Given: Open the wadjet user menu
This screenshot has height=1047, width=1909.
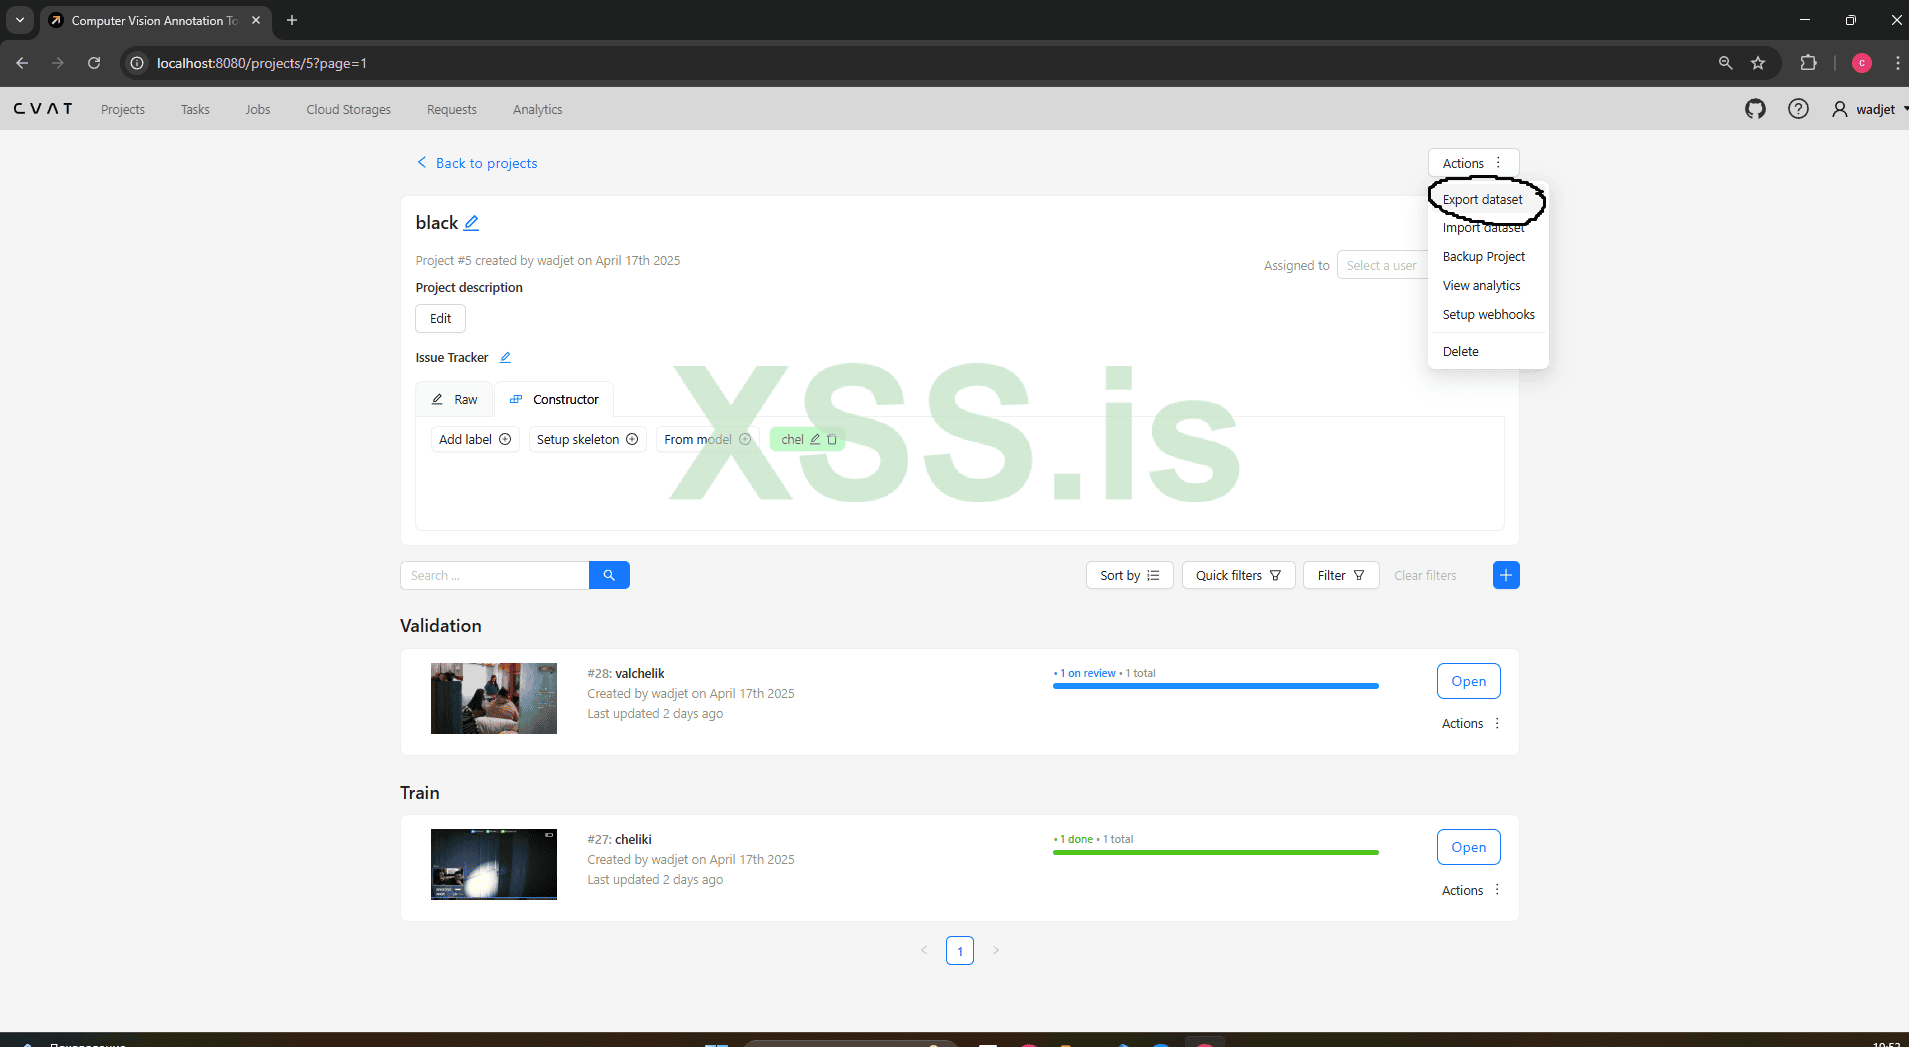Looking at the screenshot, I should [x=1869, y=109].
